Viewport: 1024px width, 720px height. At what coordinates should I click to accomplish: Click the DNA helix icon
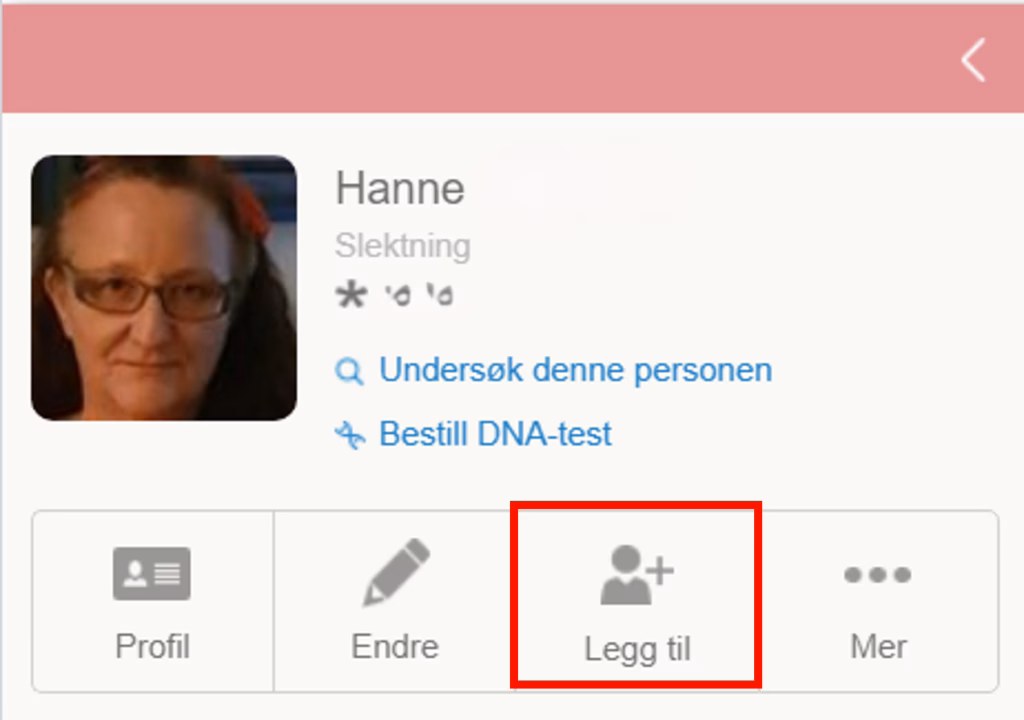click(349, 435)
